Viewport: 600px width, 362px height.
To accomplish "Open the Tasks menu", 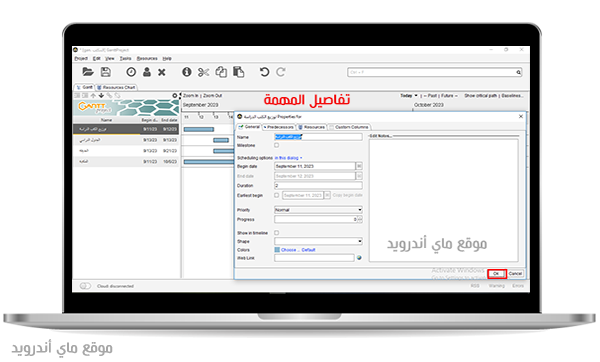I will [x=126, y=59].
